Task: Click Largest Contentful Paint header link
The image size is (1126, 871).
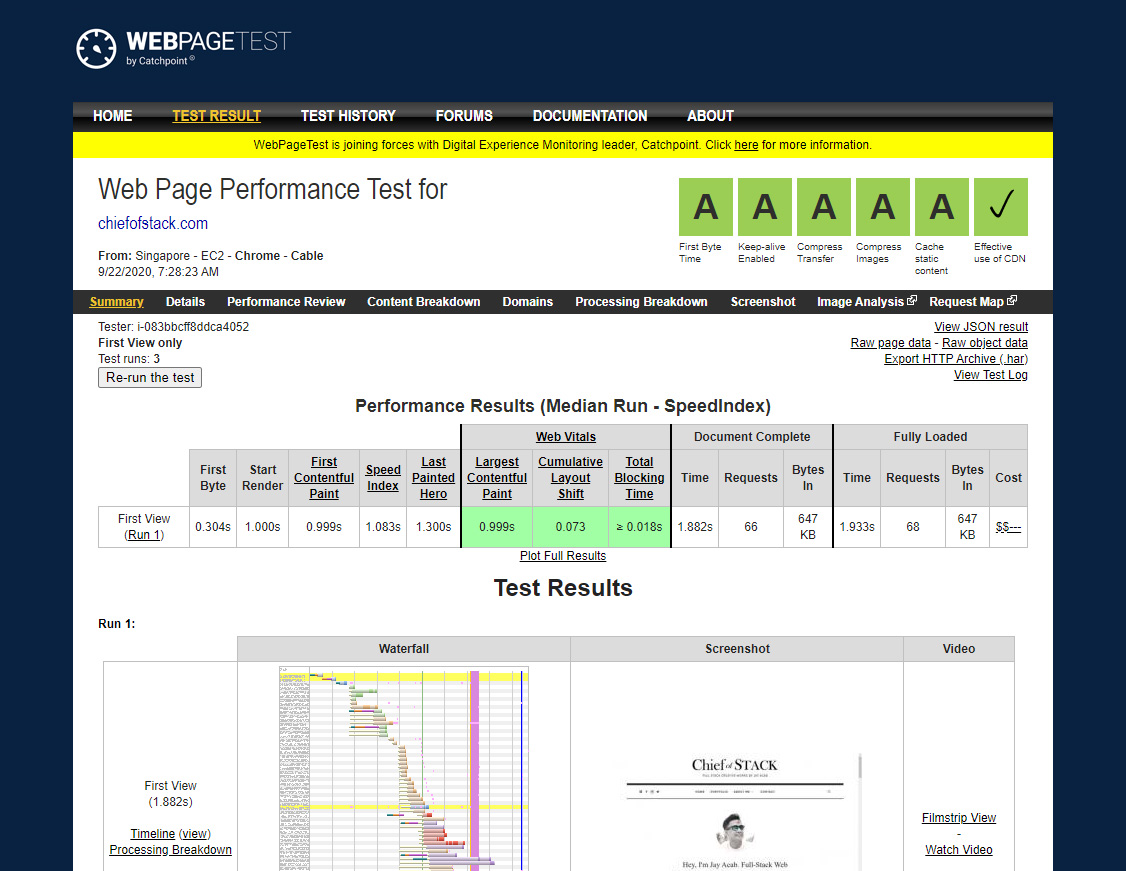Action: [x=497, y=478]
